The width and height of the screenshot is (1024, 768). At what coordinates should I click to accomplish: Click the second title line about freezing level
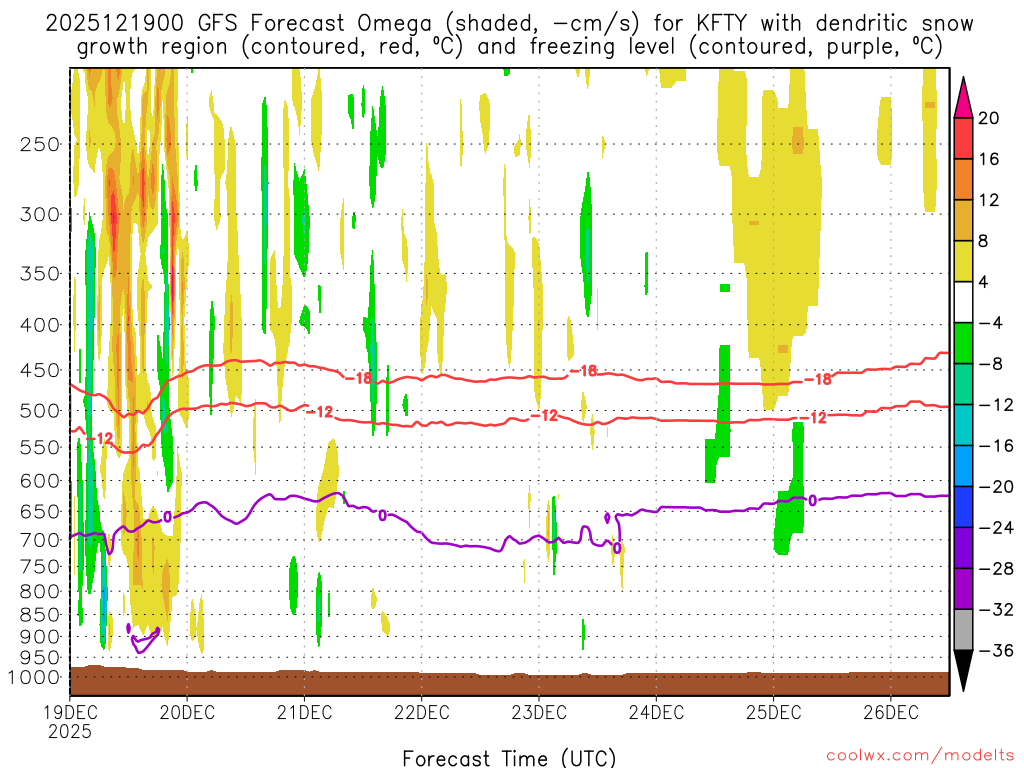pos(509,47)
